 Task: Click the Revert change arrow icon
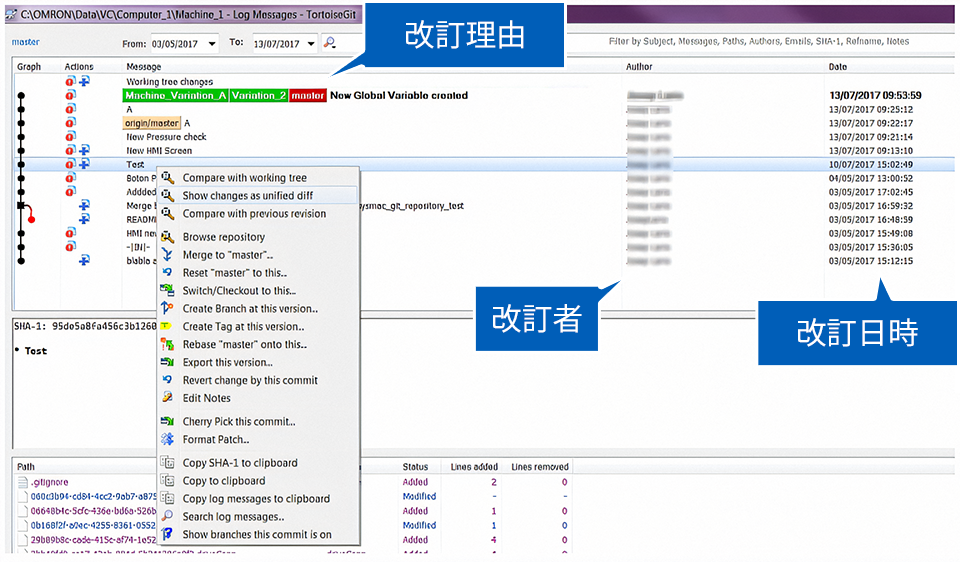tap(167, 380)
